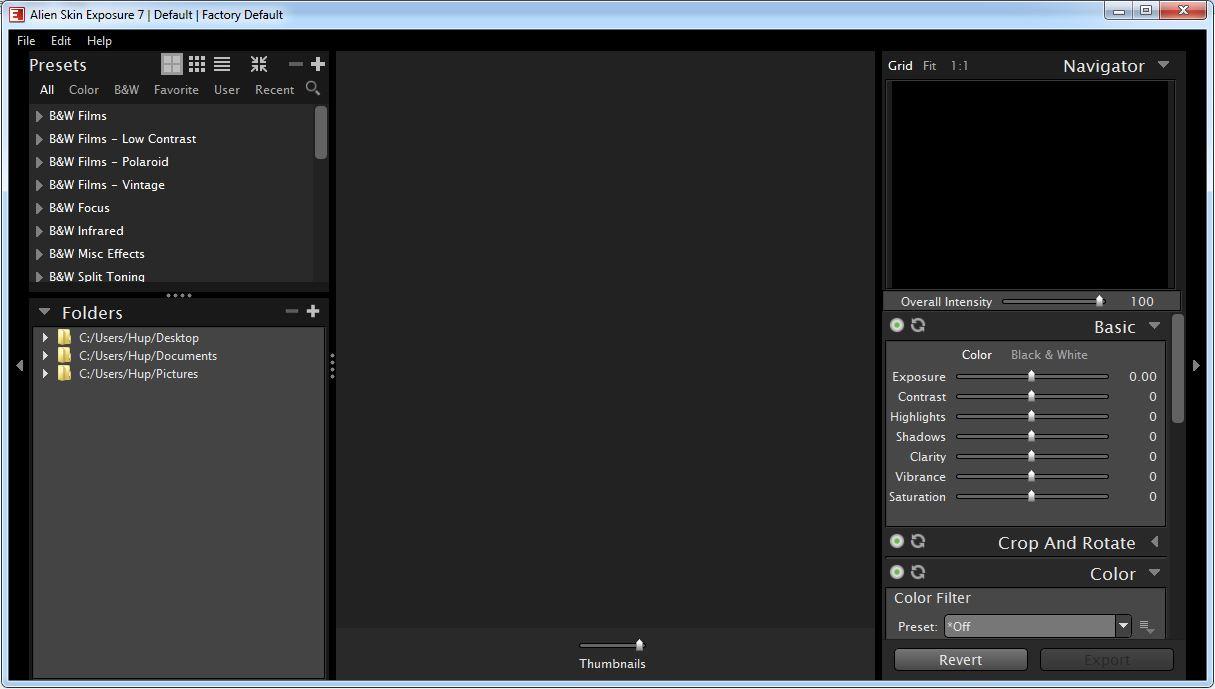Show All presets tab
Image resolution: width=1215 pixels, height=689 pixels.
pyautogui.click(x=47, y=90)
